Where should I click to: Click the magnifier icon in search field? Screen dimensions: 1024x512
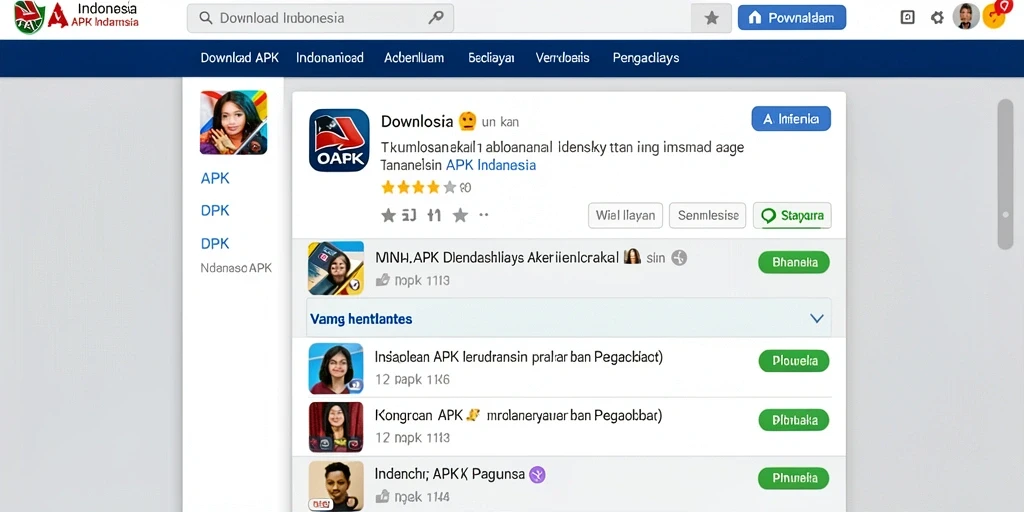[x=206, y=18]
